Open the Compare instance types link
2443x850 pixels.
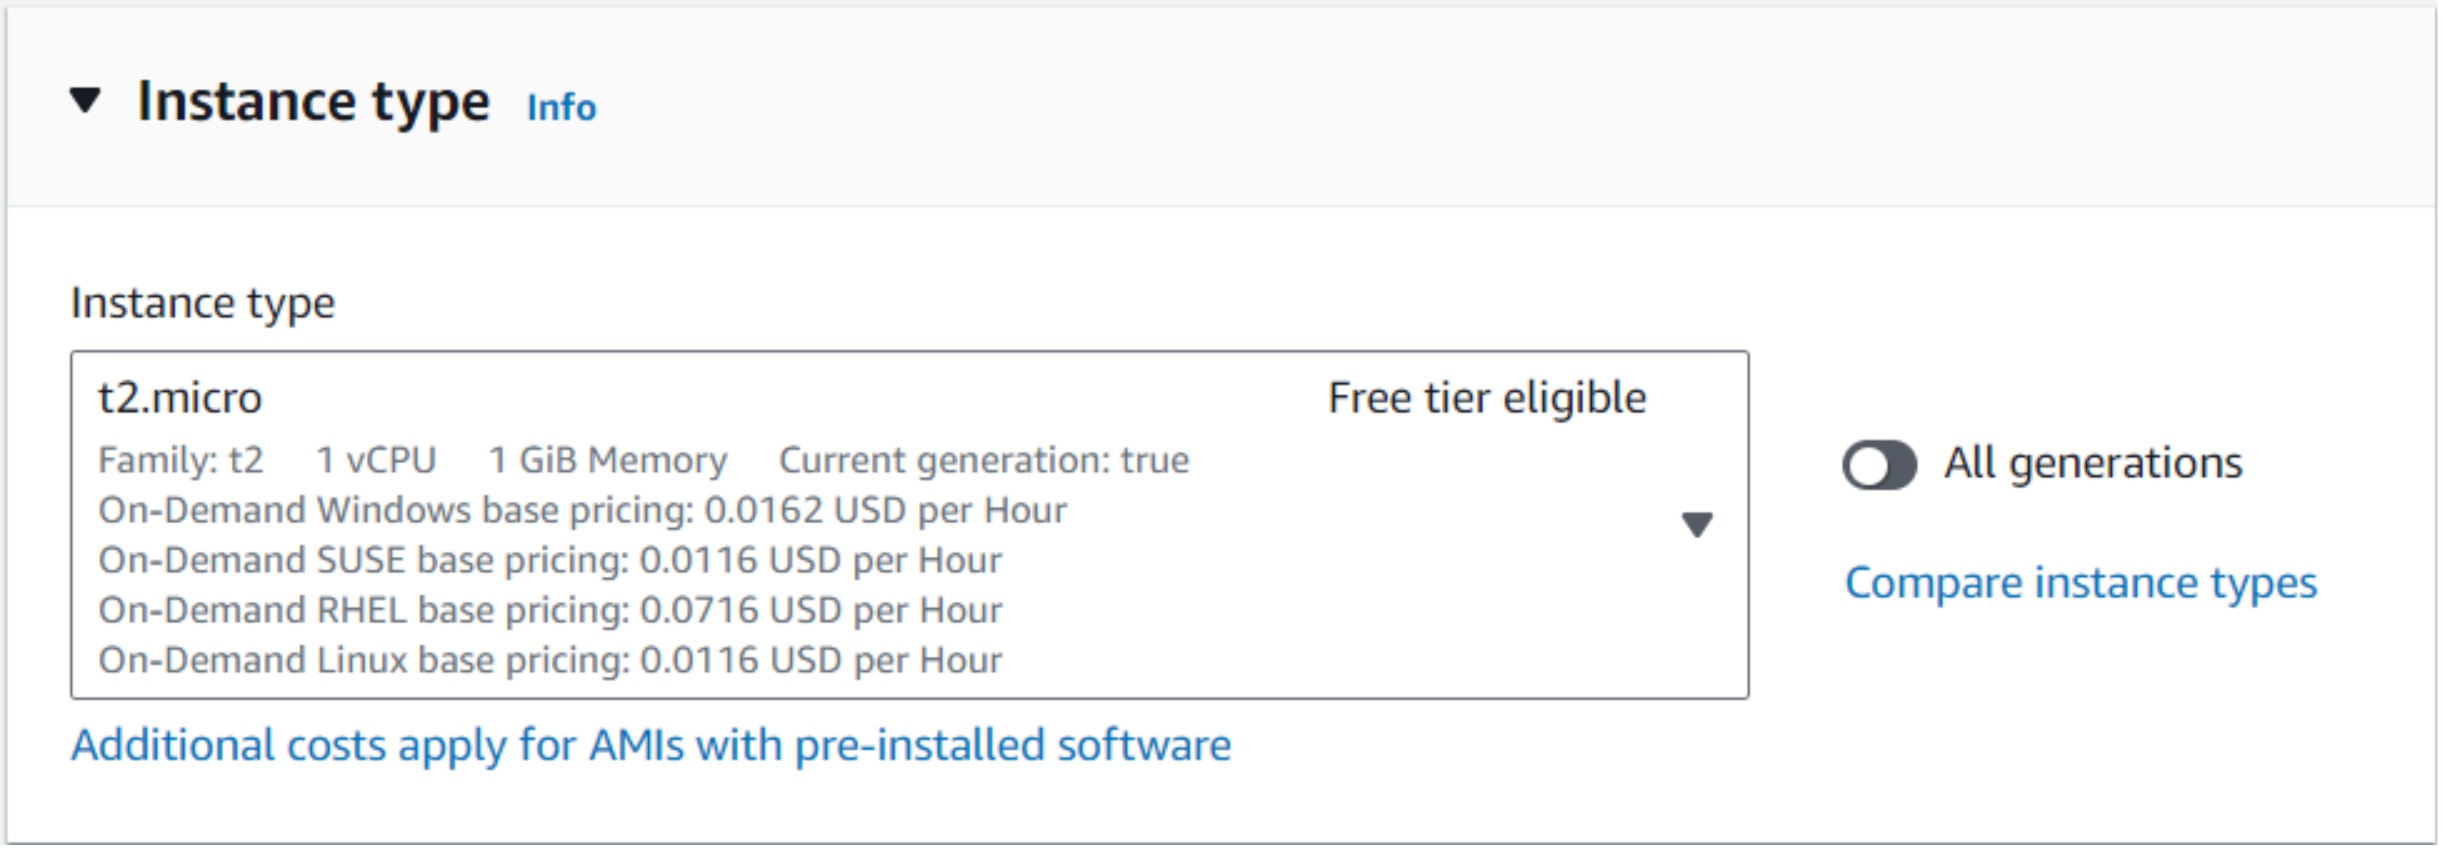[2080, 583]
